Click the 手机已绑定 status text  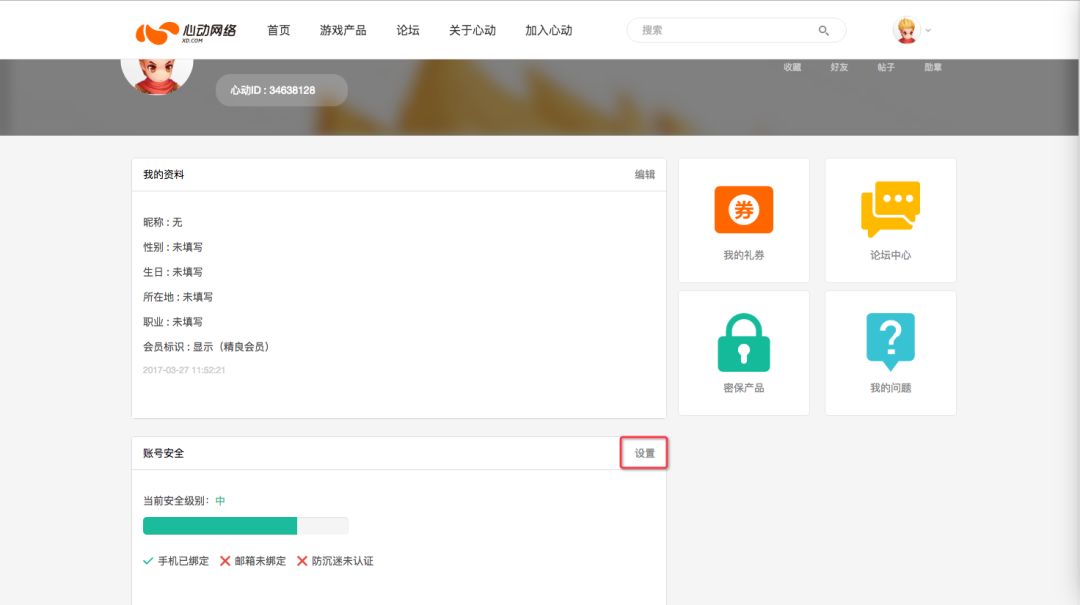point(183,561)
